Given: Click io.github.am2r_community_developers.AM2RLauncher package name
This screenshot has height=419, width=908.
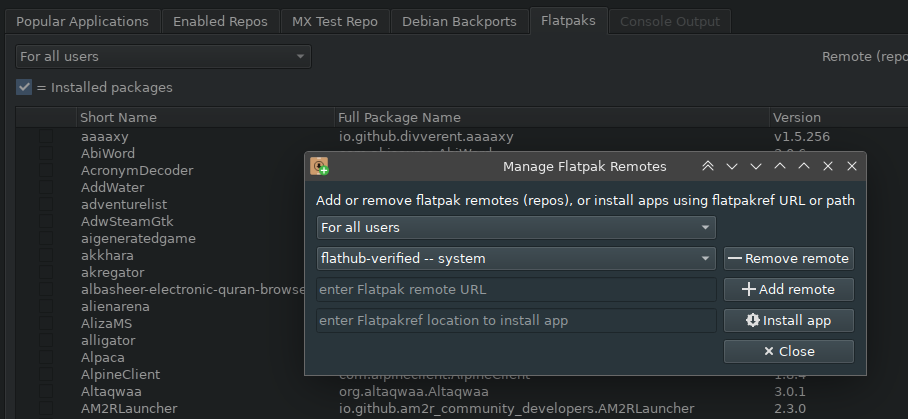Looking at the screenshot, I should click(x=517, y=409).
